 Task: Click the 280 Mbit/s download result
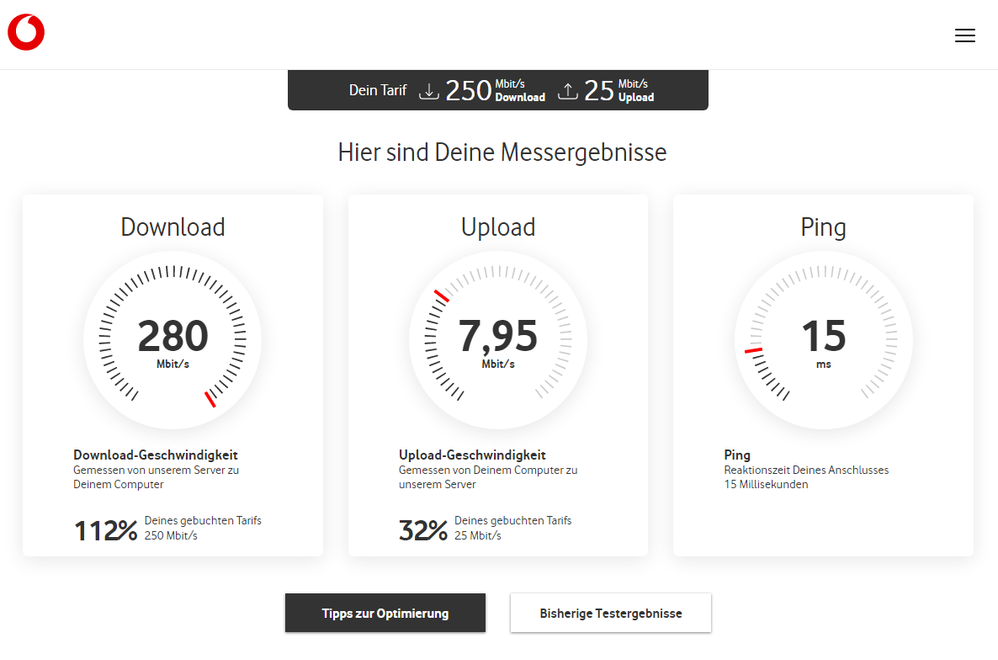click(172, 337)
